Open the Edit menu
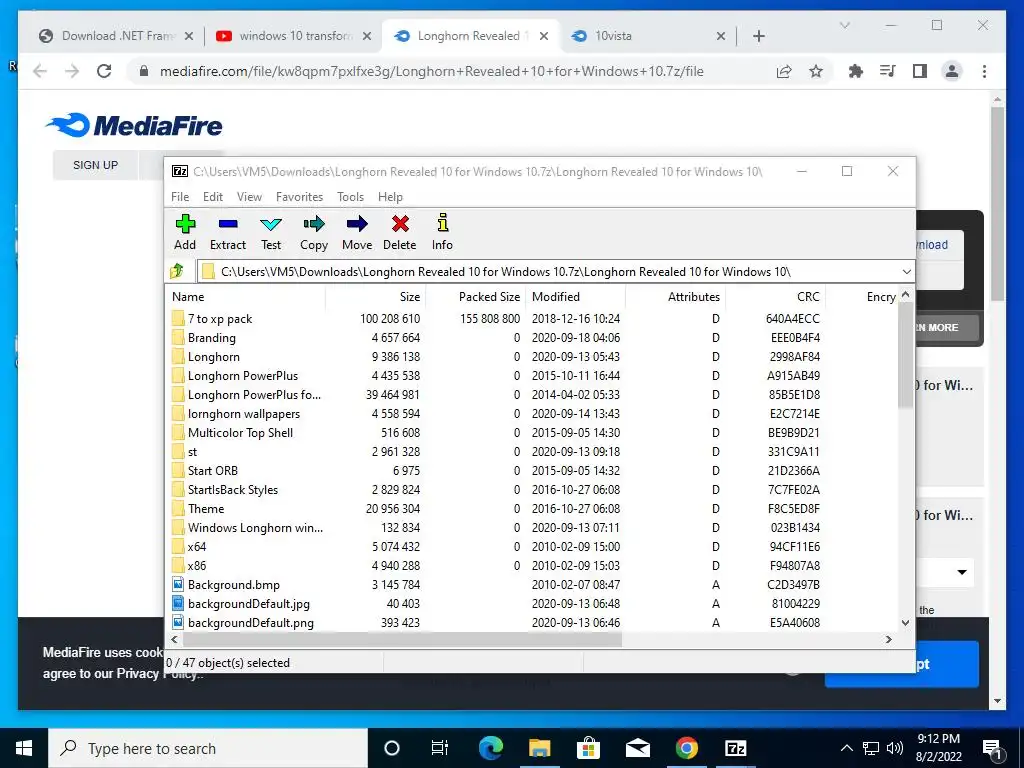Image resolution: width=1024 pixels, height=768 pixels. [x=213, y=197]
